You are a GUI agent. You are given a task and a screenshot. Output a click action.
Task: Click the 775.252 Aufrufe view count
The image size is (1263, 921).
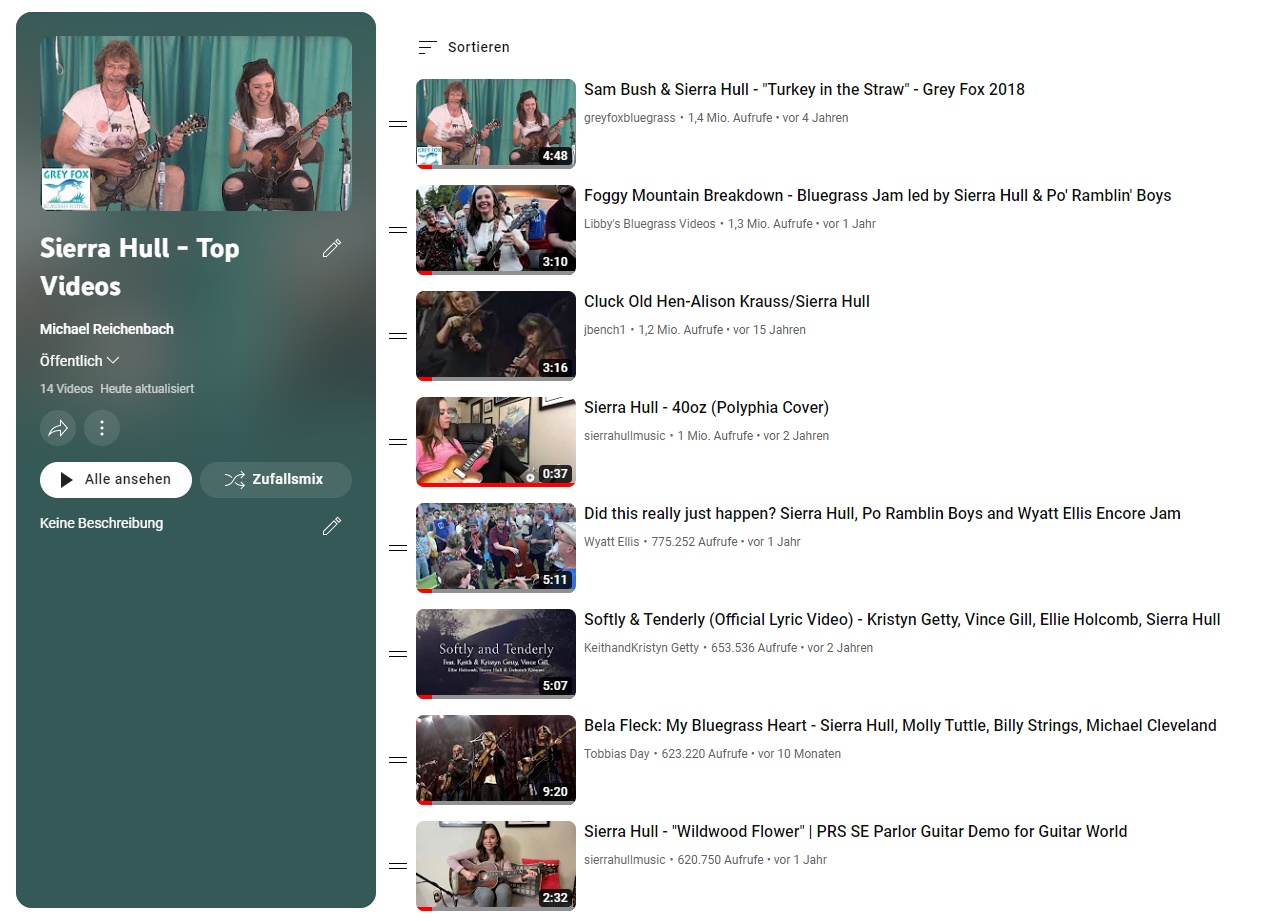pos(694,542)
